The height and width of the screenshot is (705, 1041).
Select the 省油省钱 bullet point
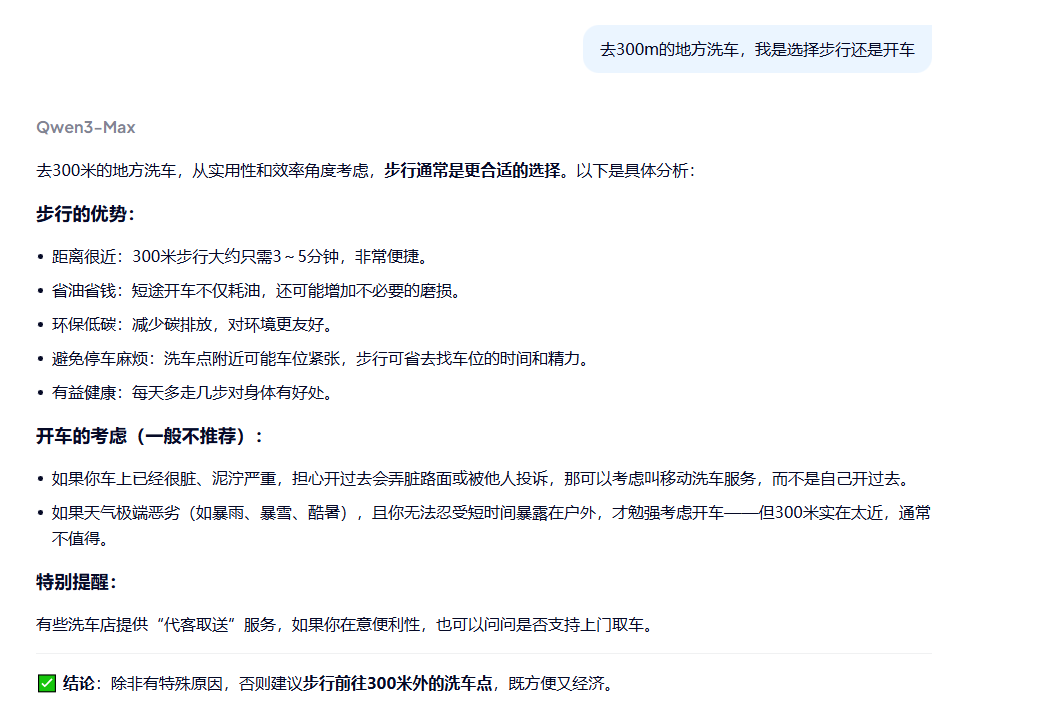[256, 291]
